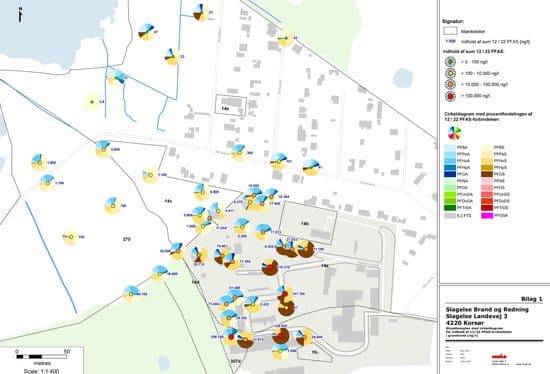
Task: Click parcel label '14b' on the map
Action: tap(305, 223)
